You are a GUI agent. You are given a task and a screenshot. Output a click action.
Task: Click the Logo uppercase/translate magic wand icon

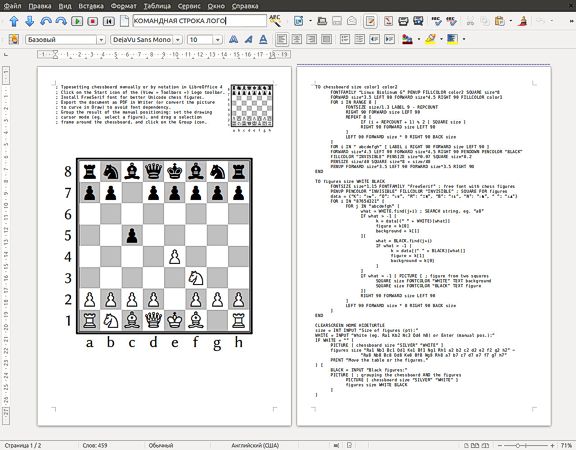(275, 21)
